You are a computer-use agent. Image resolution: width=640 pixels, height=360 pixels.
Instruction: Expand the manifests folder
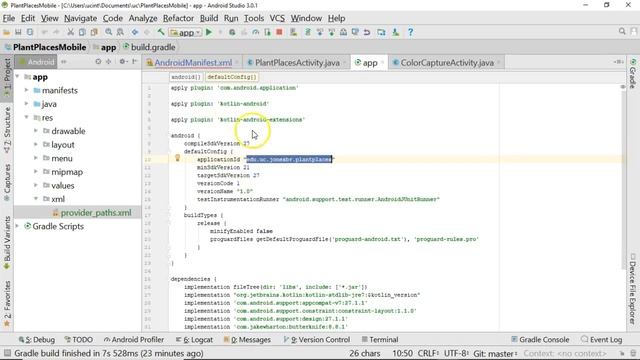[27, 90]
